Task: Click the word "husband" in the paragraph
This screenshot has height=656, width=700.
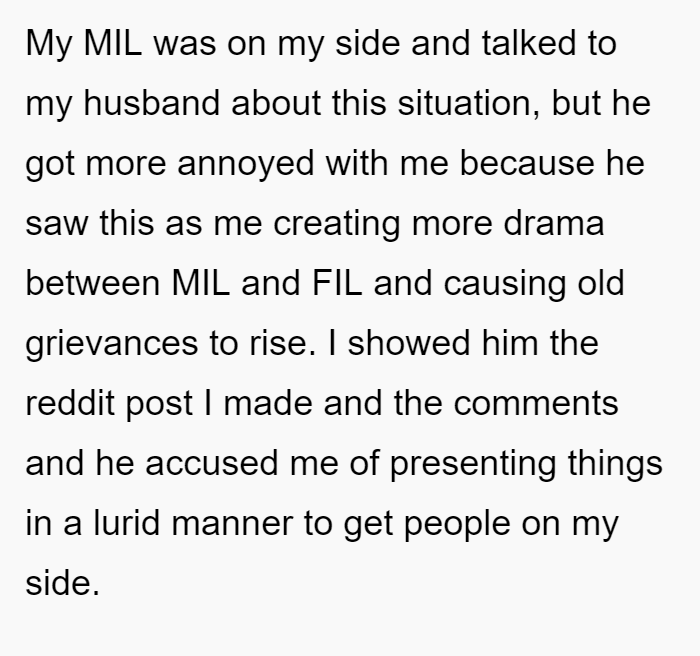Action: tap(152, 103)
